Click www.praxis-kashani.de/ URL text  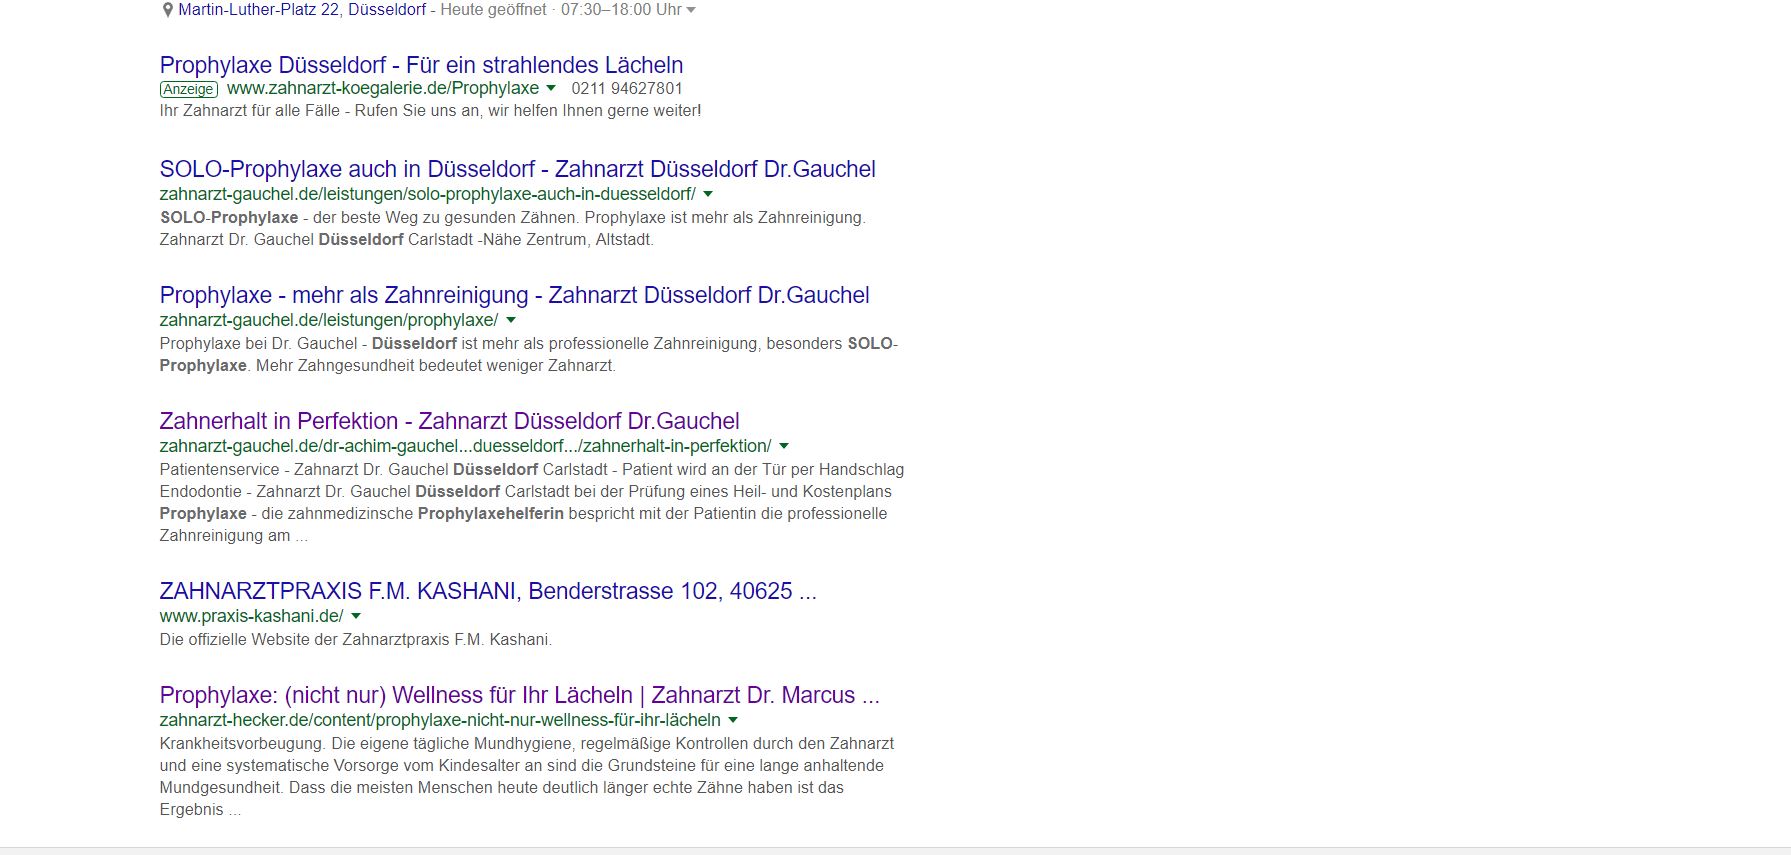pyautogui.click(x=252, y=616)
